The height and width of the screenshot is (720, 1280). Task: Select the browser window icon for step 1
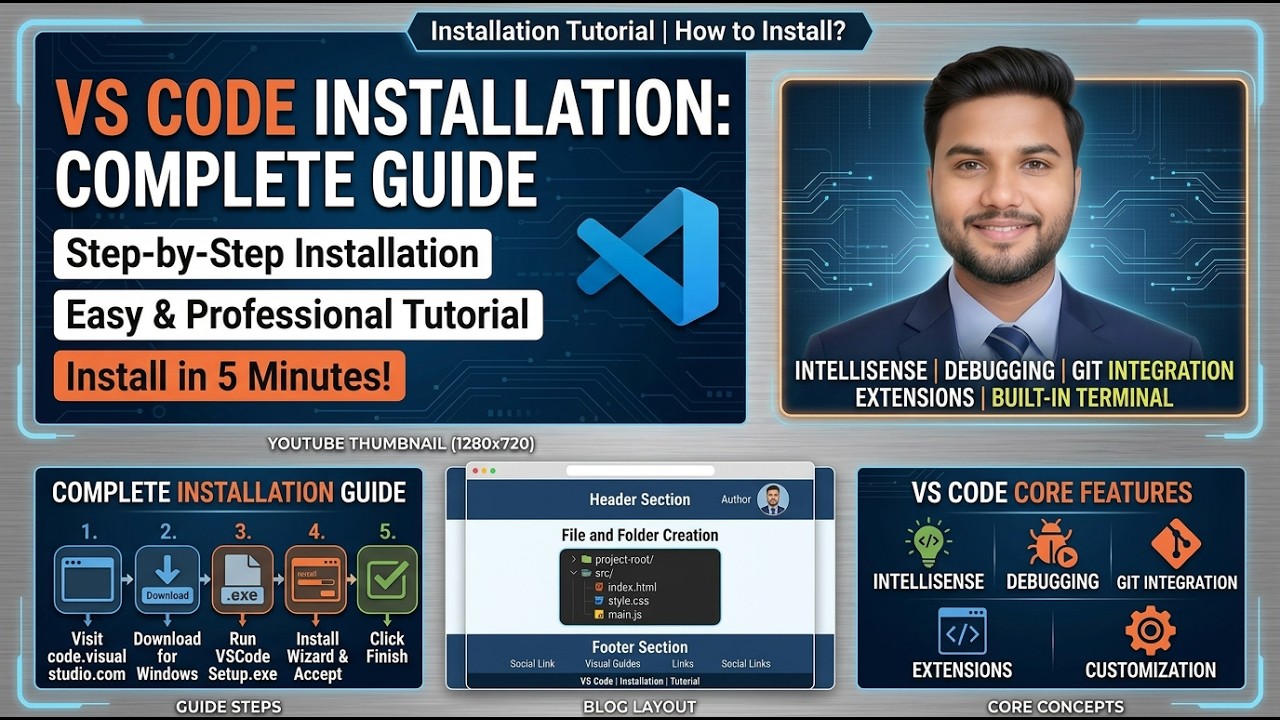pyautogui.click(x=88, y=580)
